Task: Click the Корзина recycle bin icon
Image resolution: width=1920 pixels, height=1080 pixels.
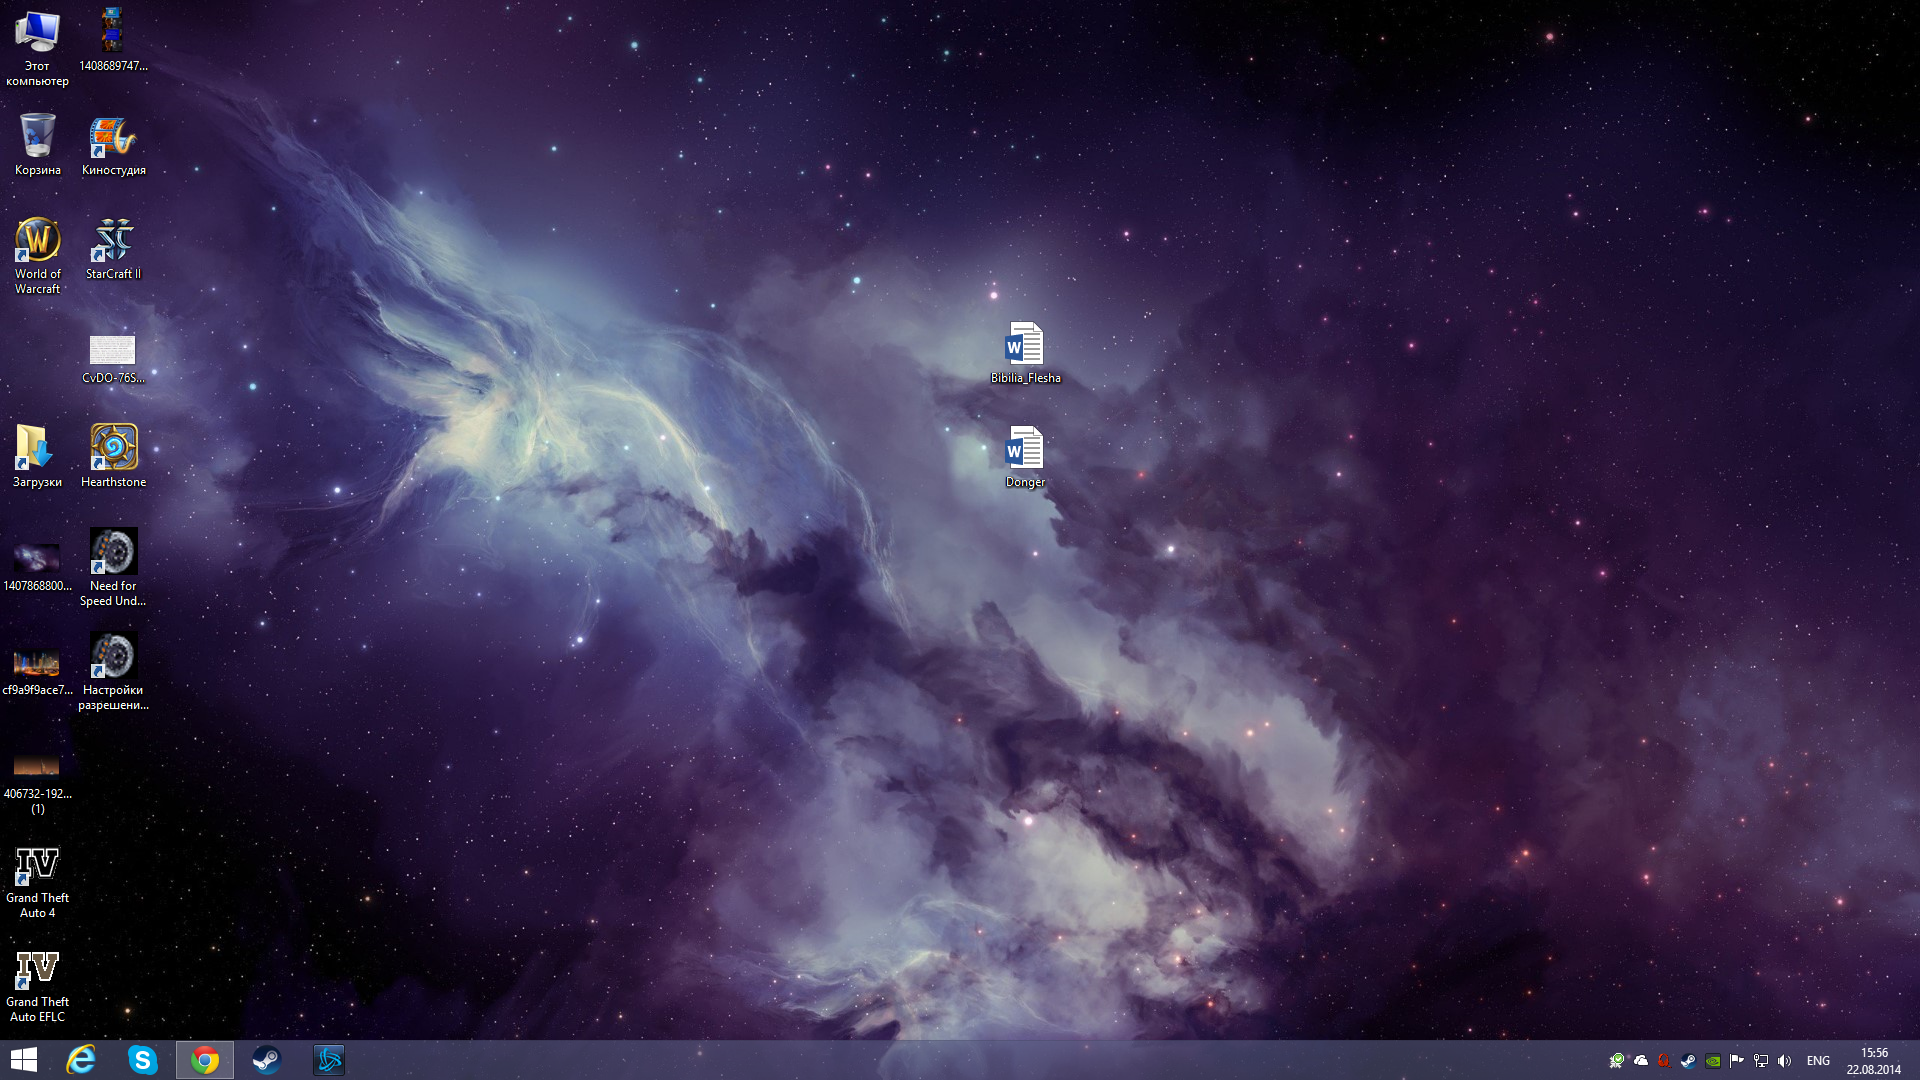Action: click(38, 137)
